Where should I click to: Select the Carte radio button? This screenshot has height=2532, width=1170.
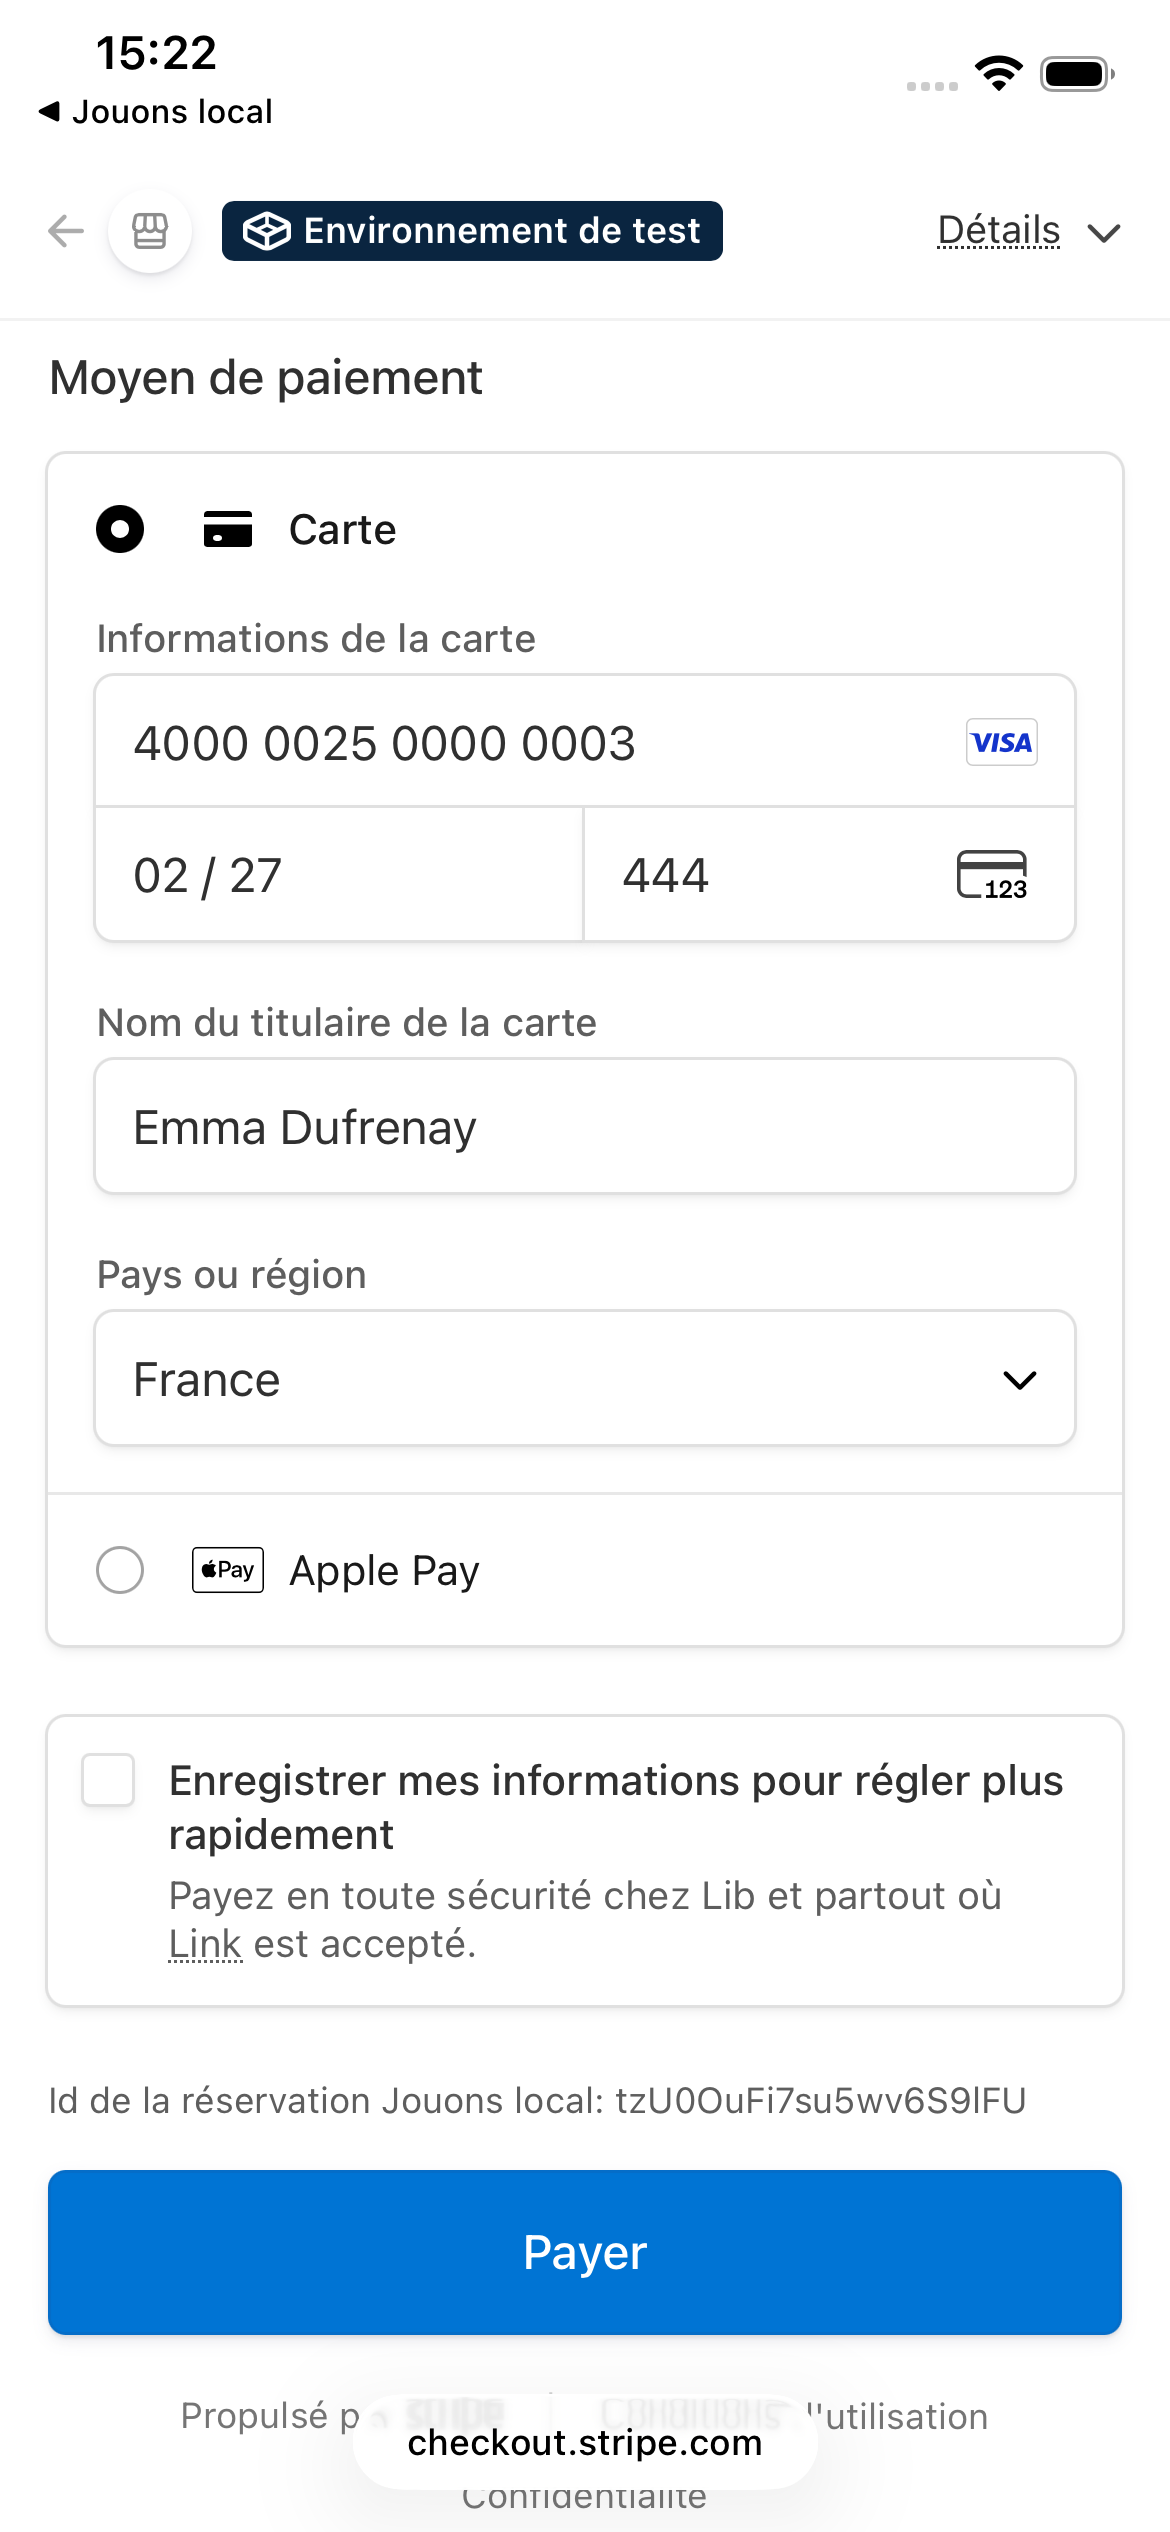point(120,529)
